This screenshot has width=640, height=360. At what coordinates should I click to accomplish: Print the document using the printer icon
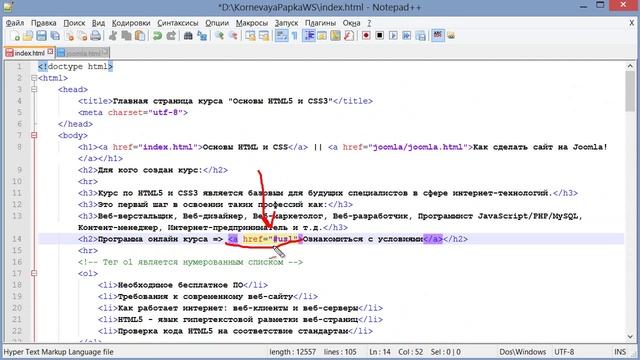tap(96, 36)
